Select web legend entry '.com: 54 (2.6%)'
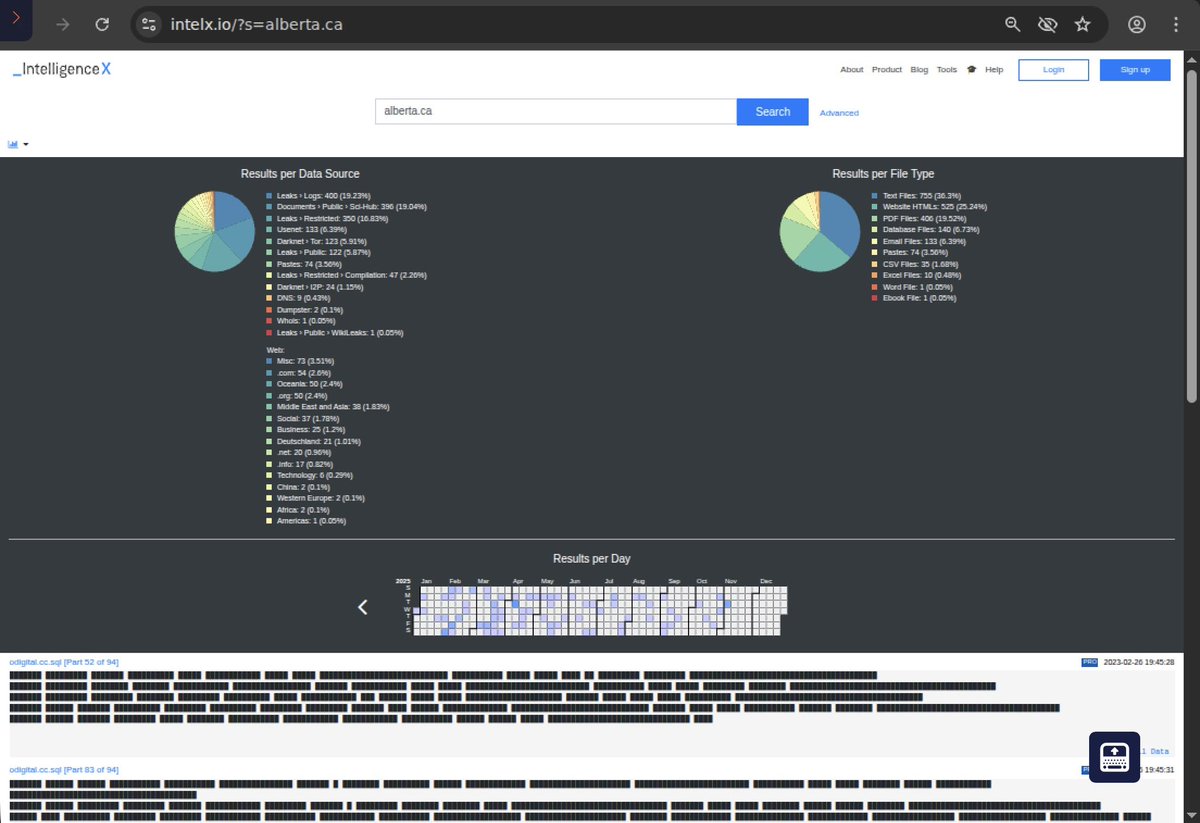The width and height of the screenshot is (1200, 823). coord(304,372)
